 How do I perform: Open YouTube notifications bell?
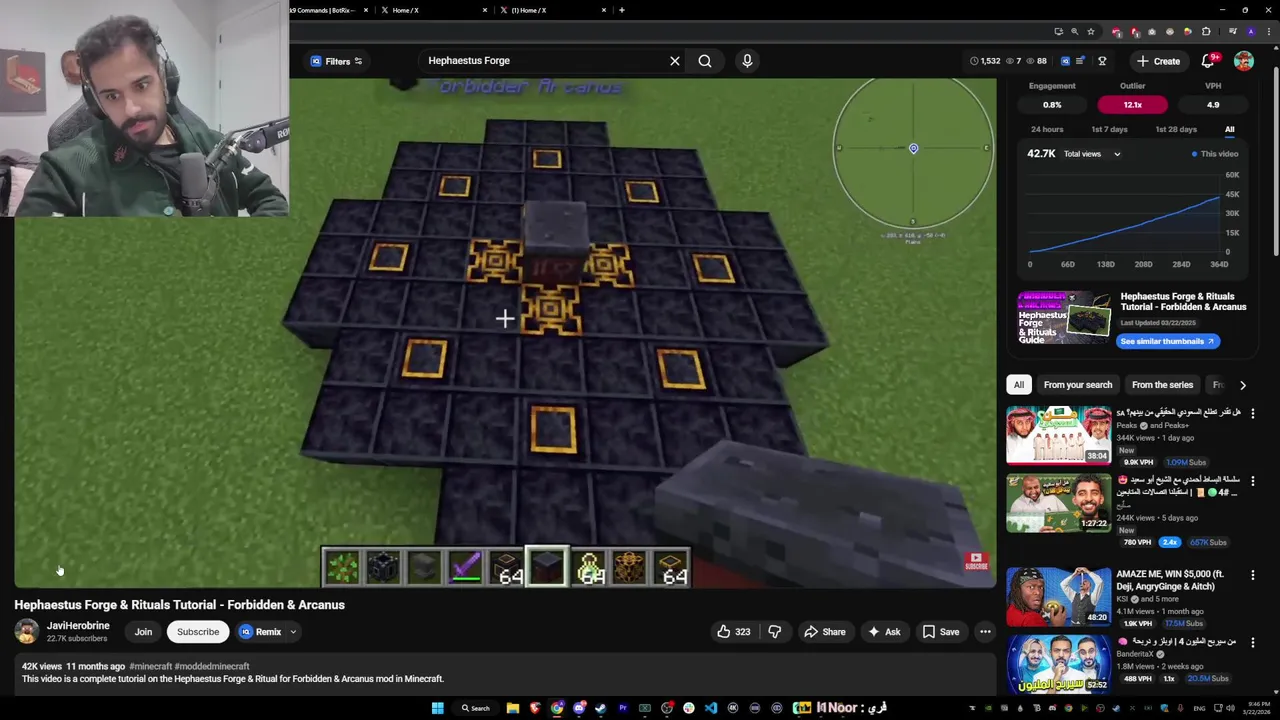coord(1208,61)
